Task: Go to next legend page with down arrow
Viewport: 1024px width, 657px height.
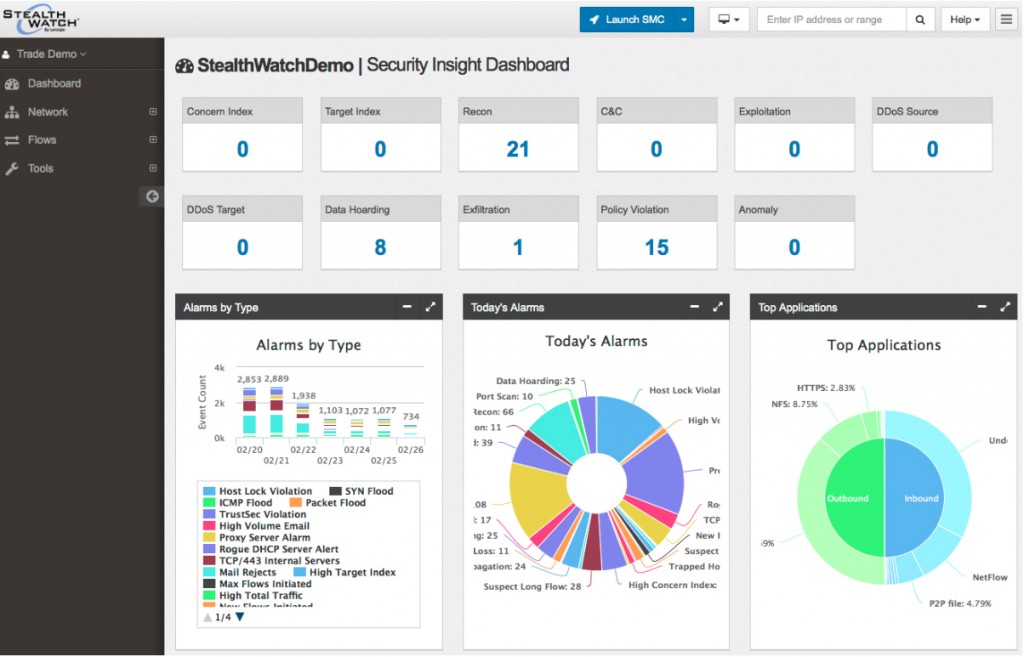Action: pos(240,617)
